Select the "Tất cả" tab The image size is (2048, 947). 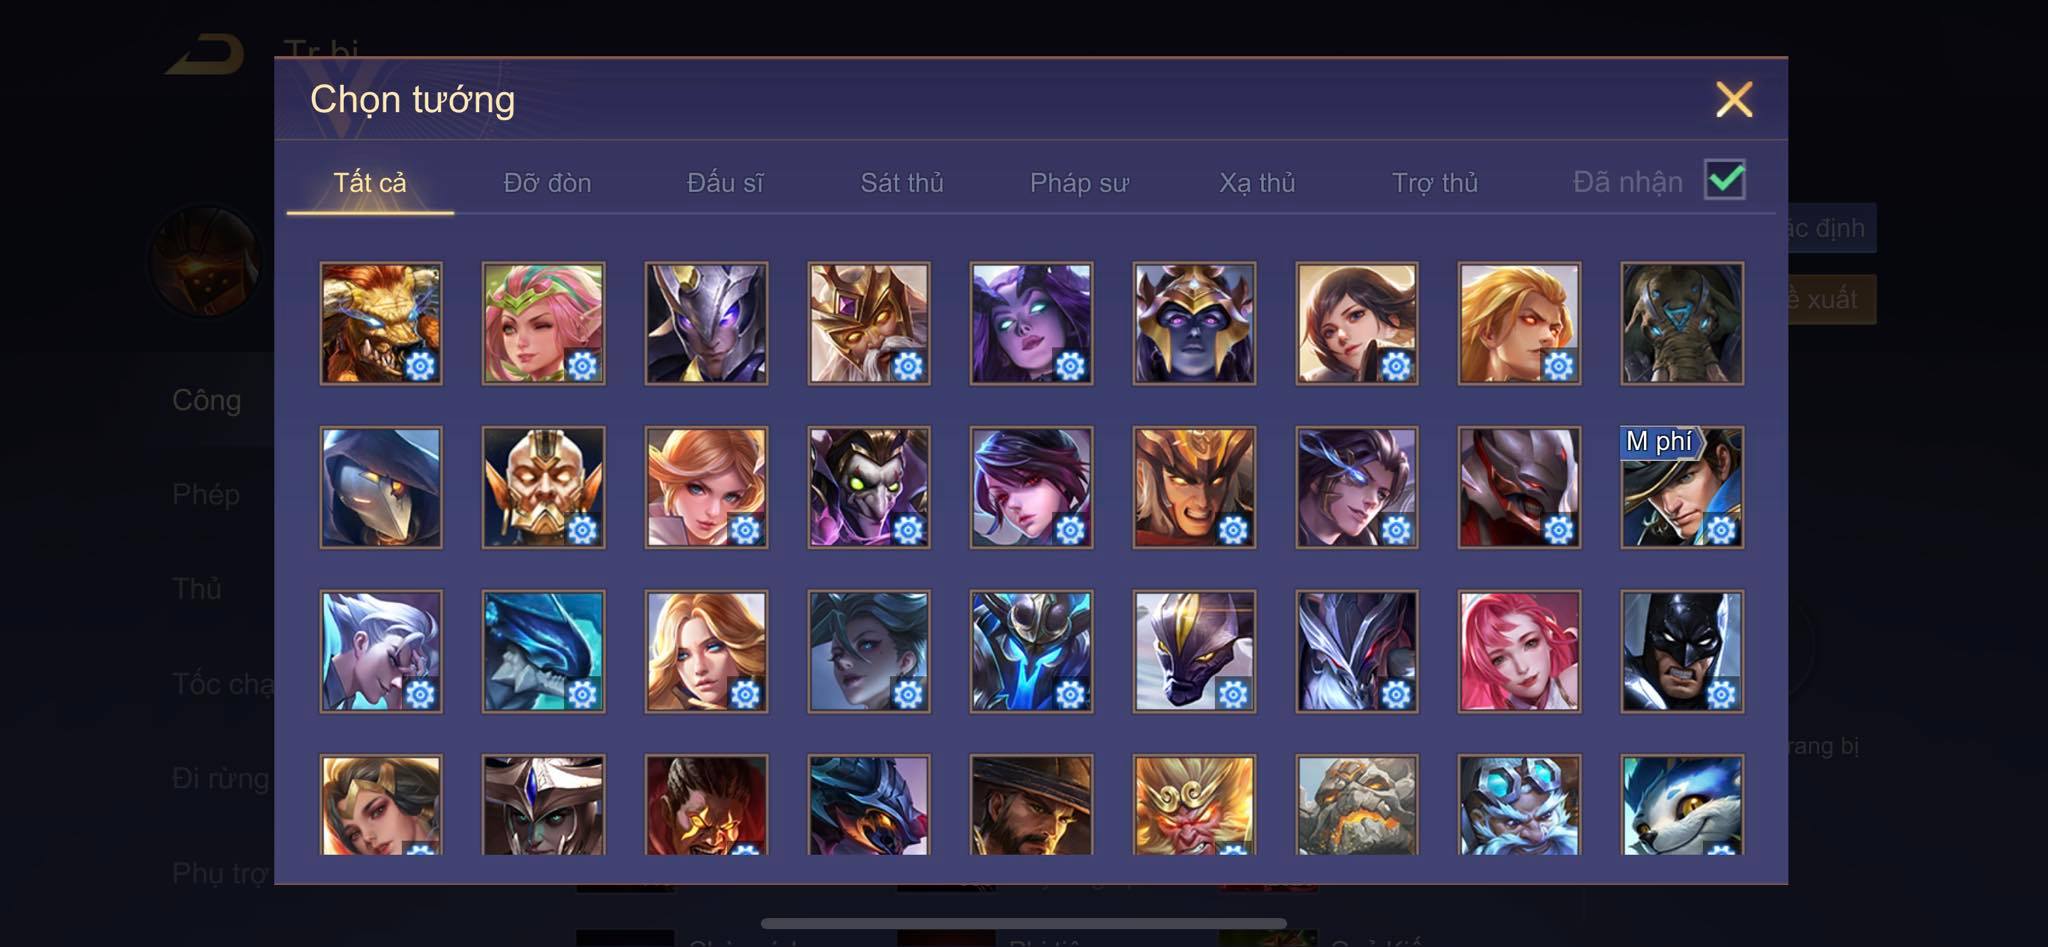(370, 183)
